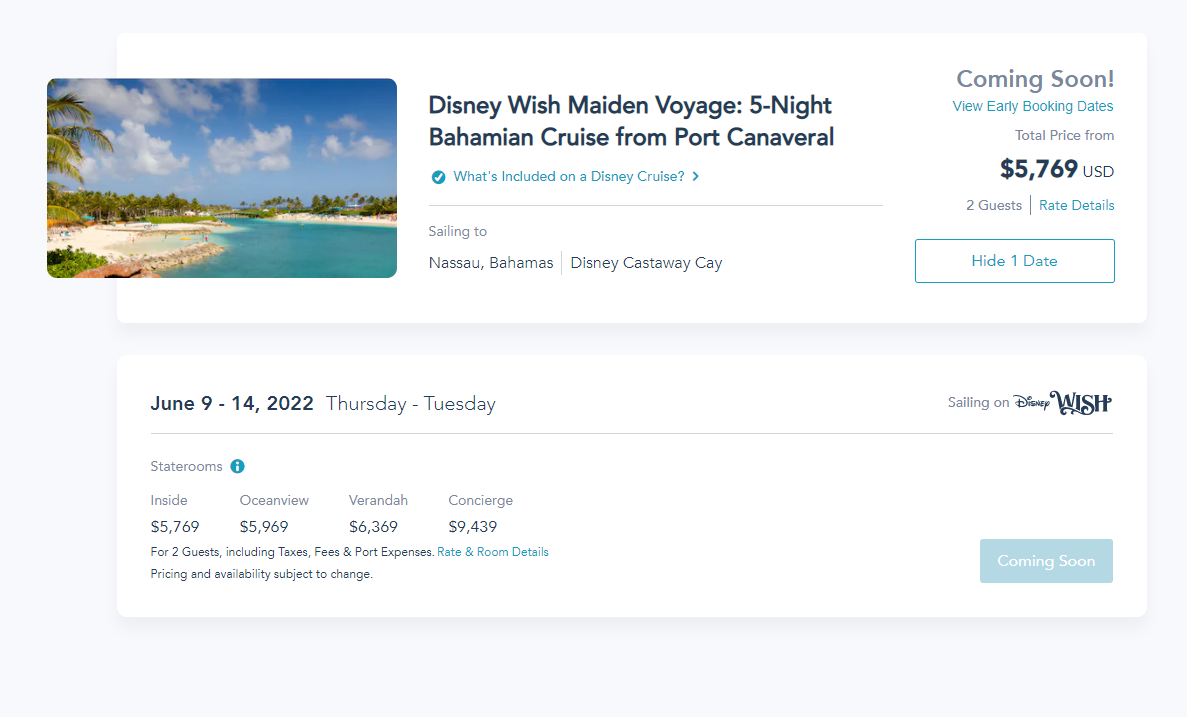Select the Concierge stateroom price $9,439

point(473,527)
